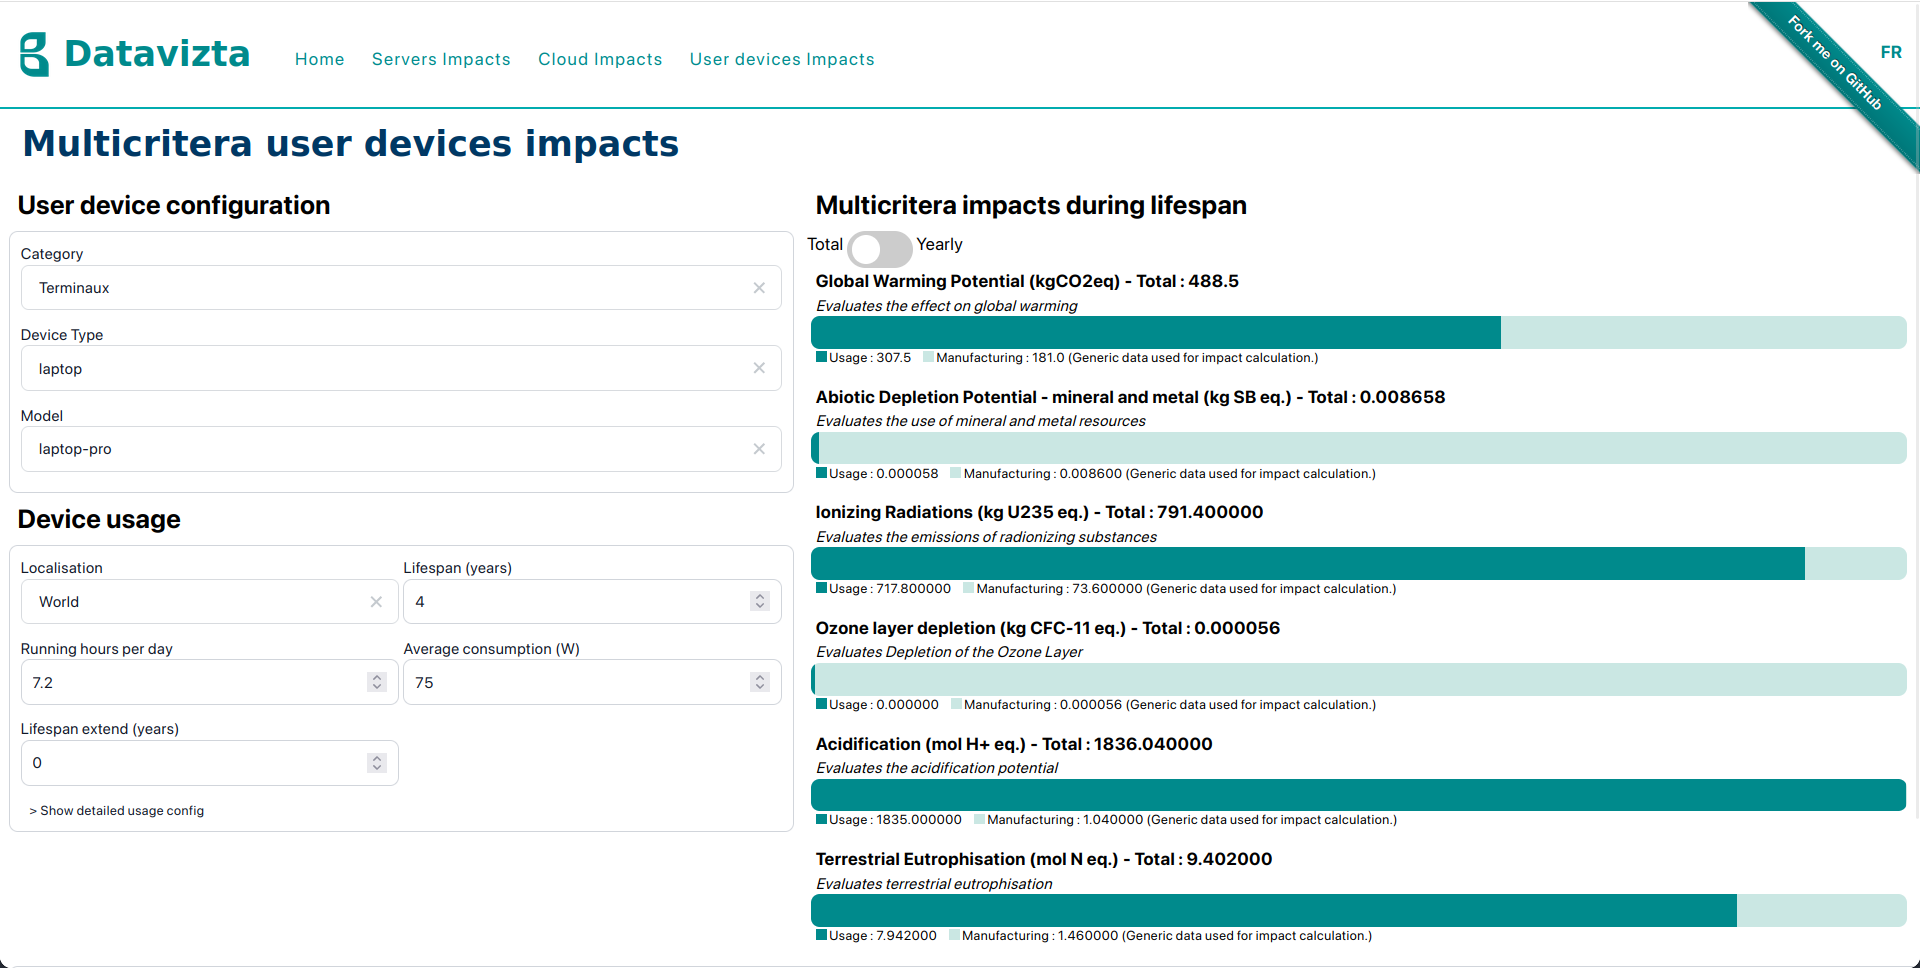This screenshot has width=1920, height=968.
Task: Switch language to FR
Action: click(x=1891, y=52)
